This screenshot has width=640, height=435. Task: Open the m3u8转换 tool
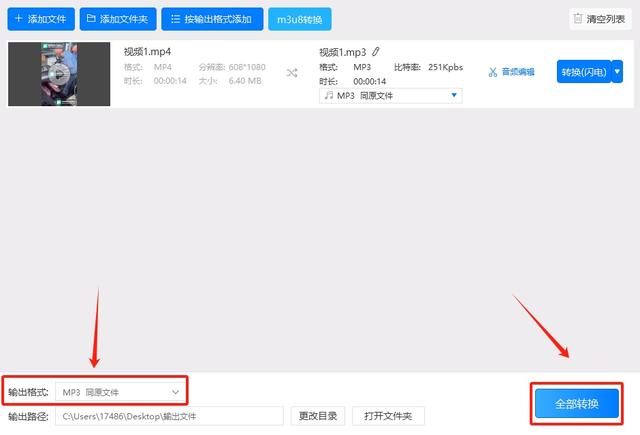(300, 19)
